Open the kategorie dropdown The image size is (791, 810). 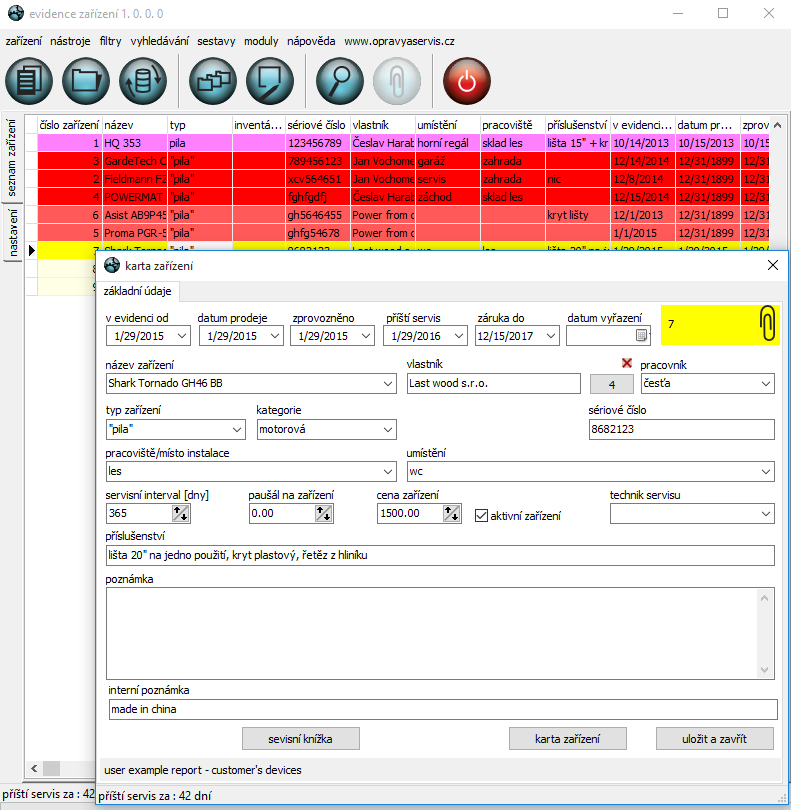pos(388,429)
